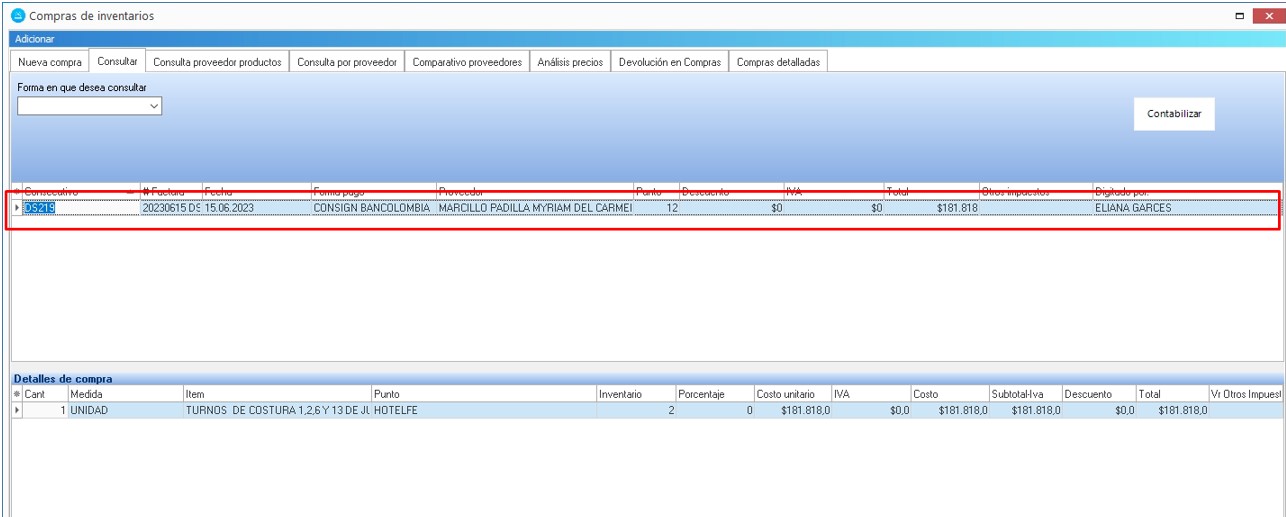Click the MARCILLO PADILLA proveedor cell
This screenshot has height=517, width=1286.
[x=534, y=208]
